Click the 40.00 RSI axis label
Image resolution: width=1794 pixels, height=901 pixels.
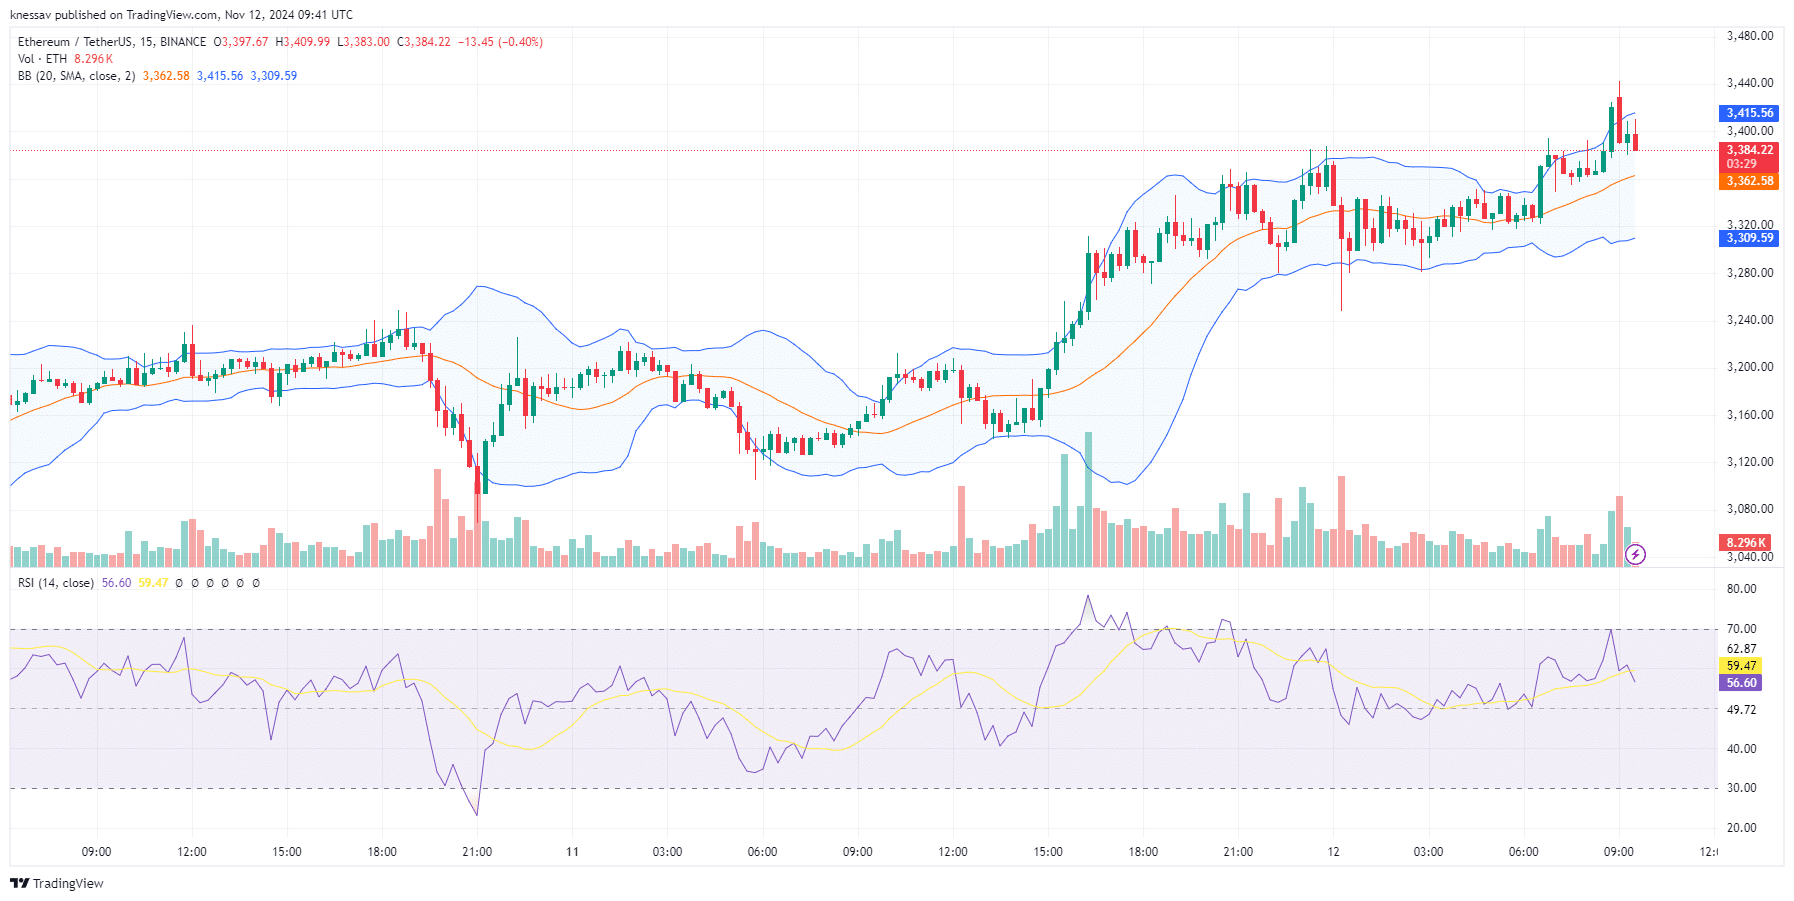(1741, 749)
